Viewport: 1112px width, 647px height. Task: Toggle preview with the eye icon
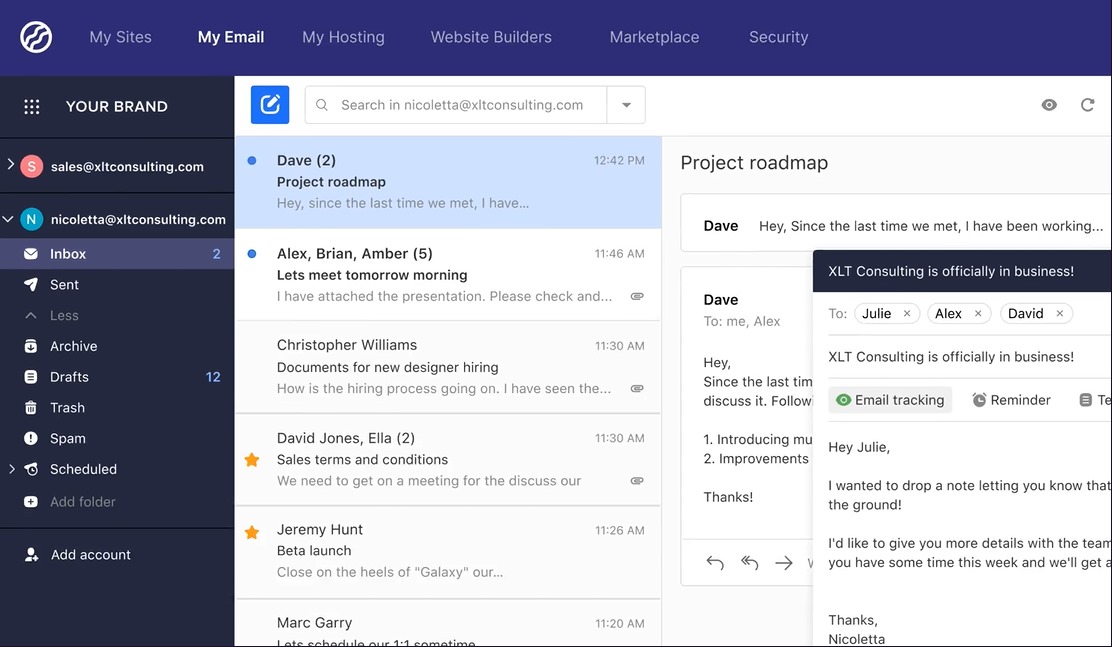pyautogui.click(x=1049, y=105)
